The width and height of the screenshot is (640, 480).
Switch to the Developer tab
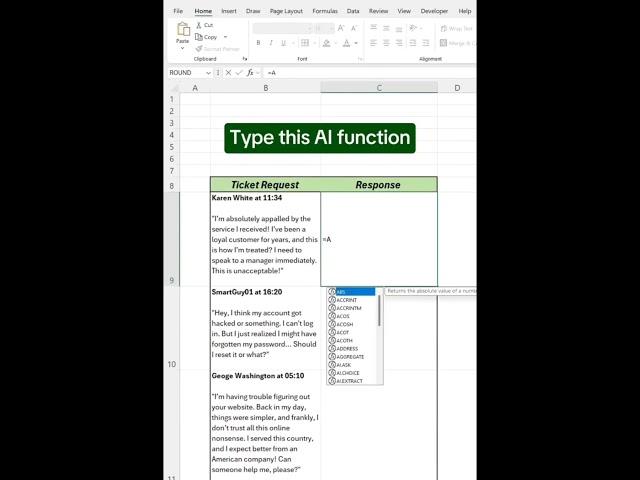[x=434, y=11]
